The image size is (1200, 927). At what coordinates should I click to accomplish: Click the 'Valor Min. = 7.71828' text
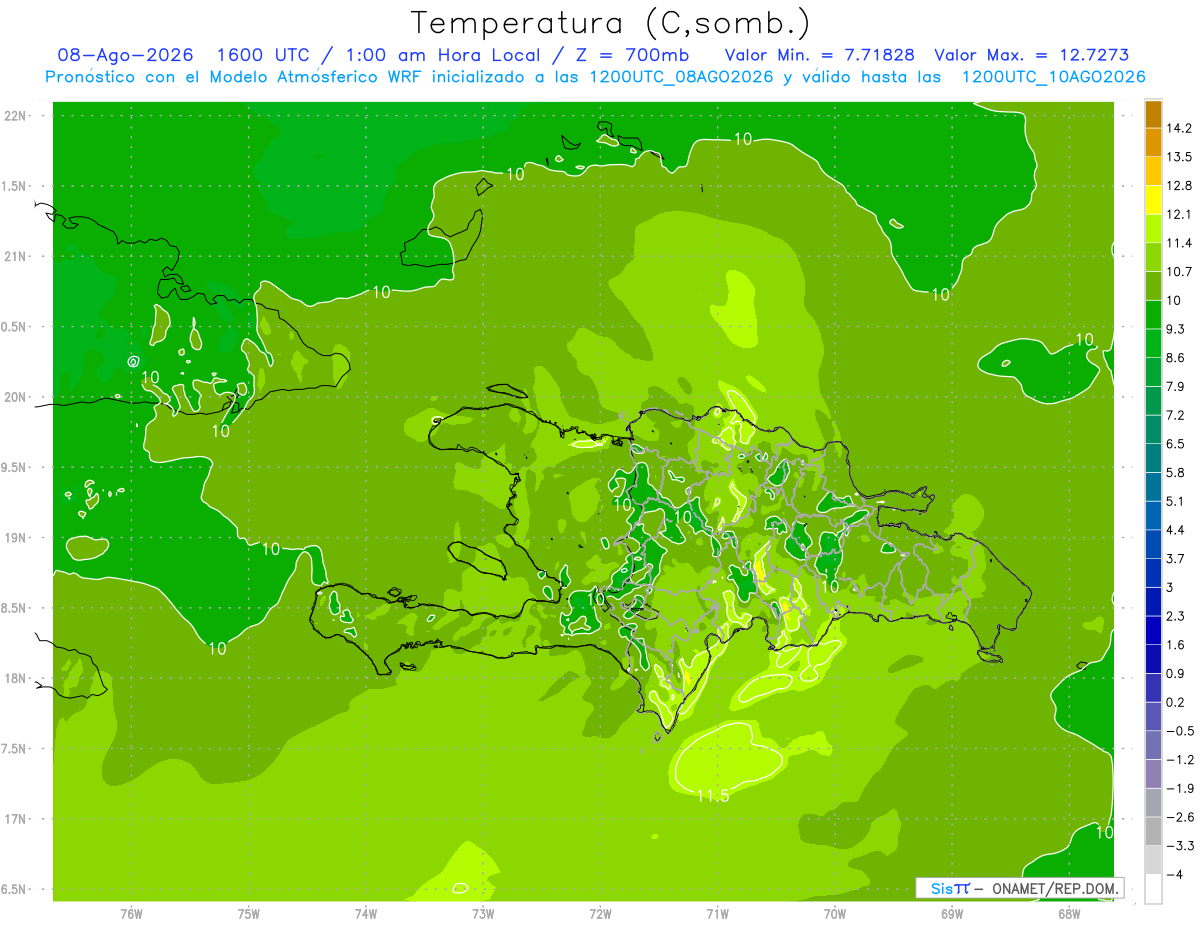820,56
